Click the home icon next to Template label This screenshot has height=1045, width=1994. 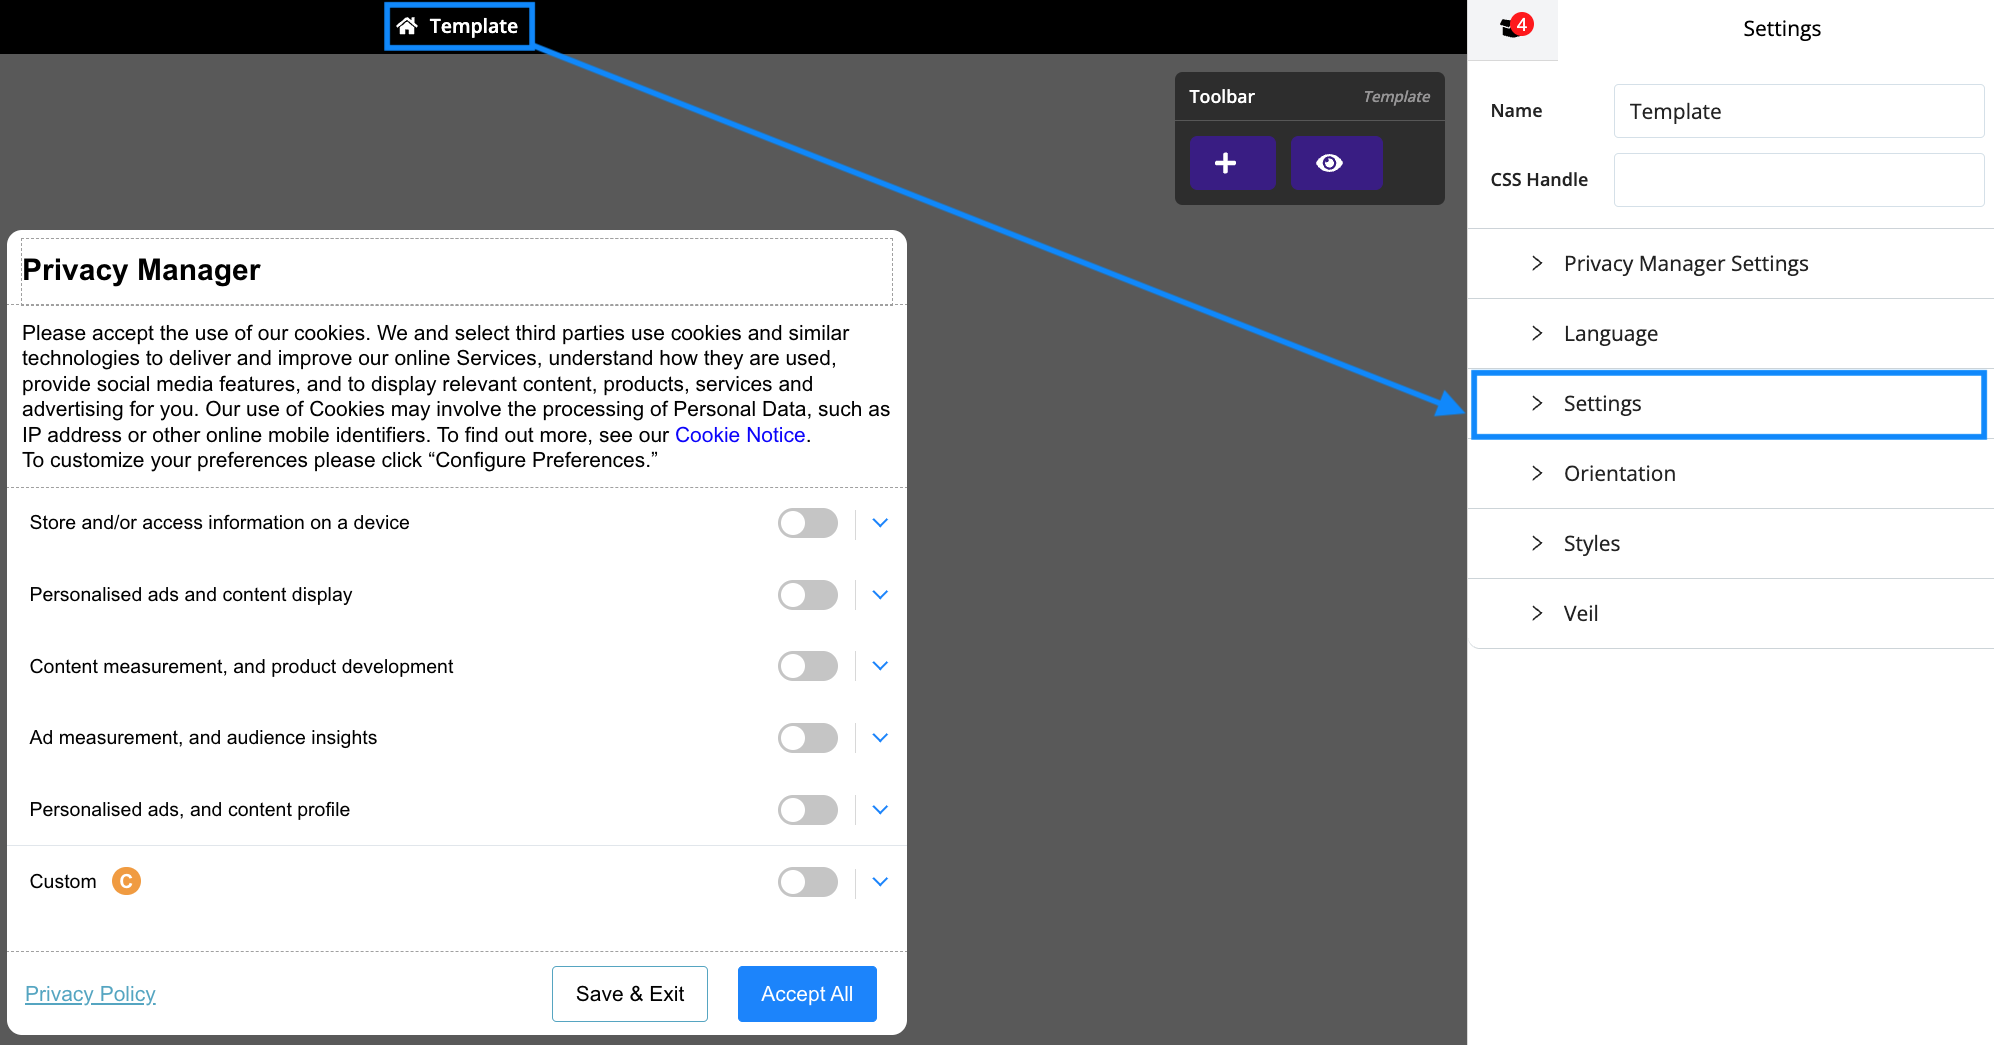(406, 26)
